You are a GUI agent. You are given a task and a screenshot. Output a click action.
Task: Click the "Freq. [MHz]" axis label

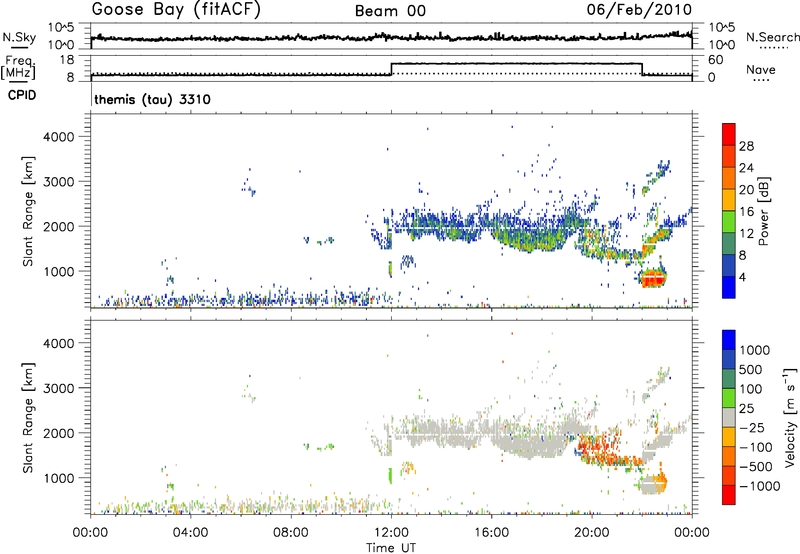(19, 67)
